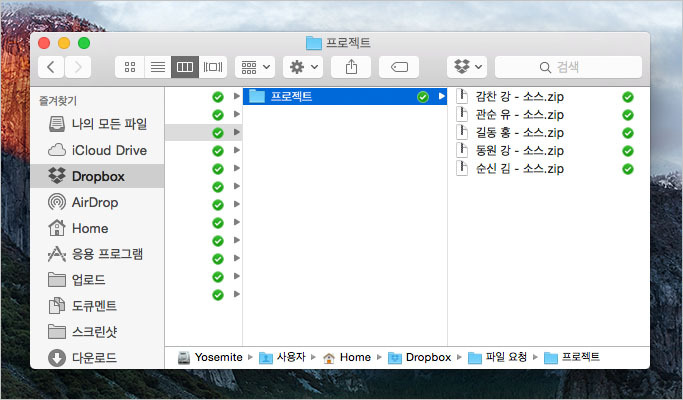Viewport: 683px width, 400px height.
Task: Select Dropbox in the sidebar
Action: (x=97, y=176)
